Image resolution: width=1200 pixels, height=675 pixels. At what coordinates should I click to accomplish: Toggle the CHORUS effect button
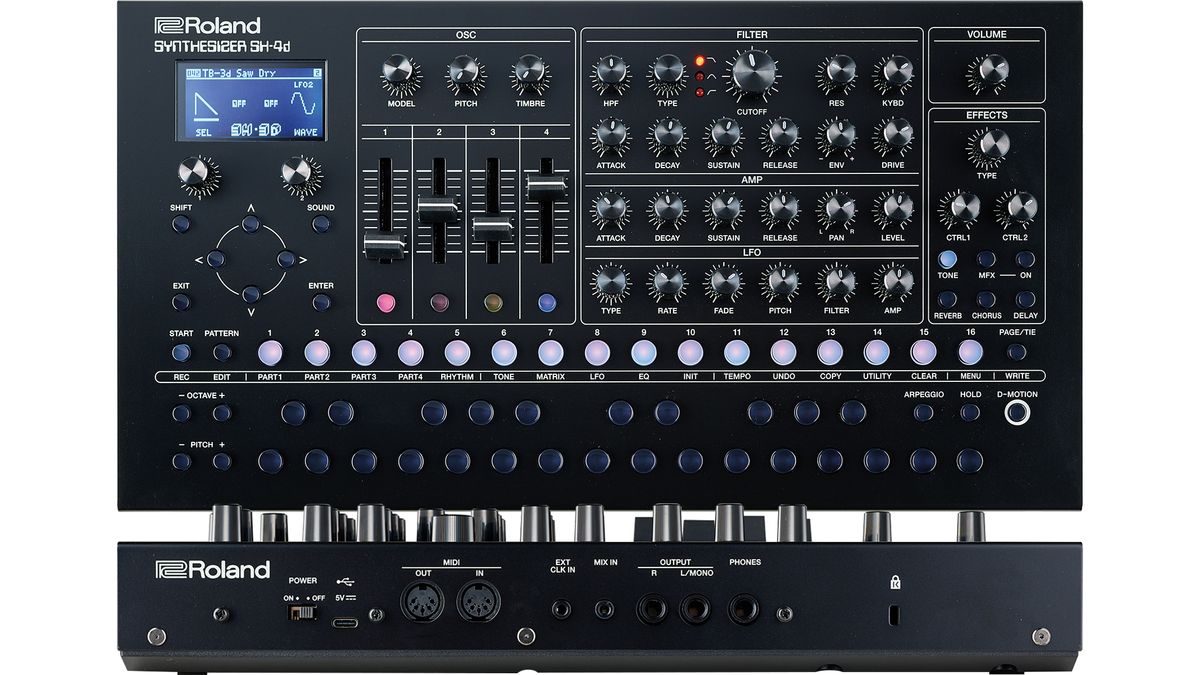pyautogui.click(x=986, y=299)
